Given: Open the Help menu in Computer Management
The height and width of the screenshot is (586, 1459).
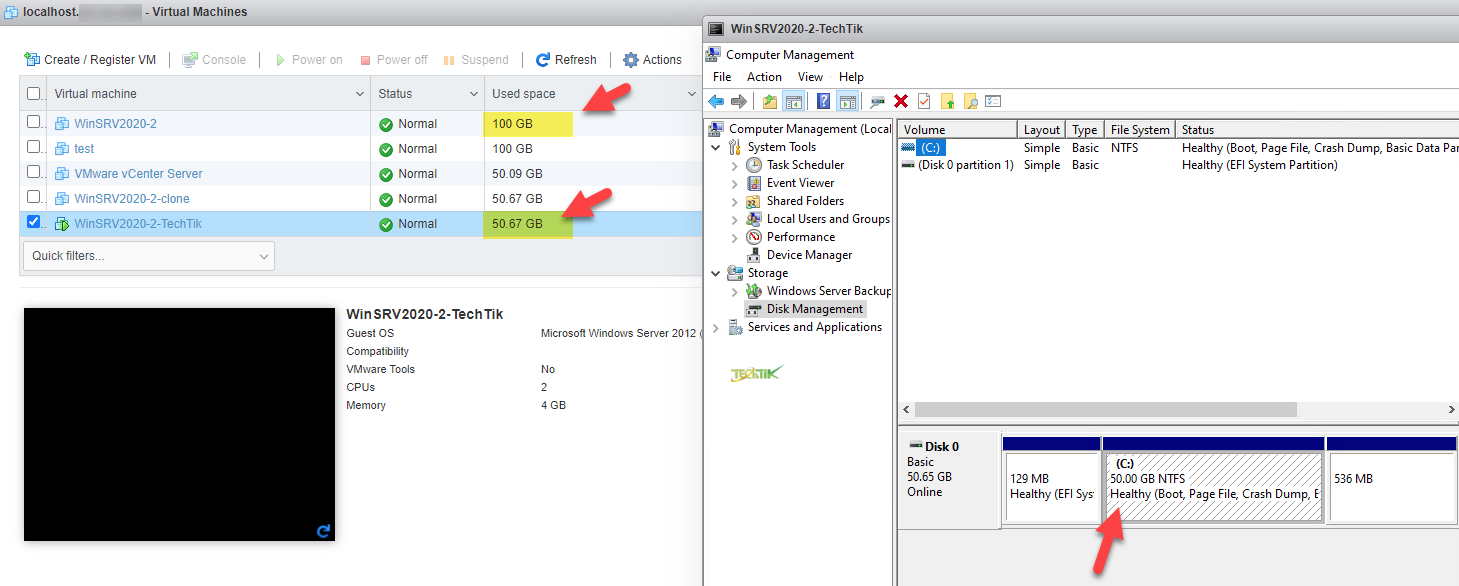Looking at the screenshot, I should [x=851, y=77].
